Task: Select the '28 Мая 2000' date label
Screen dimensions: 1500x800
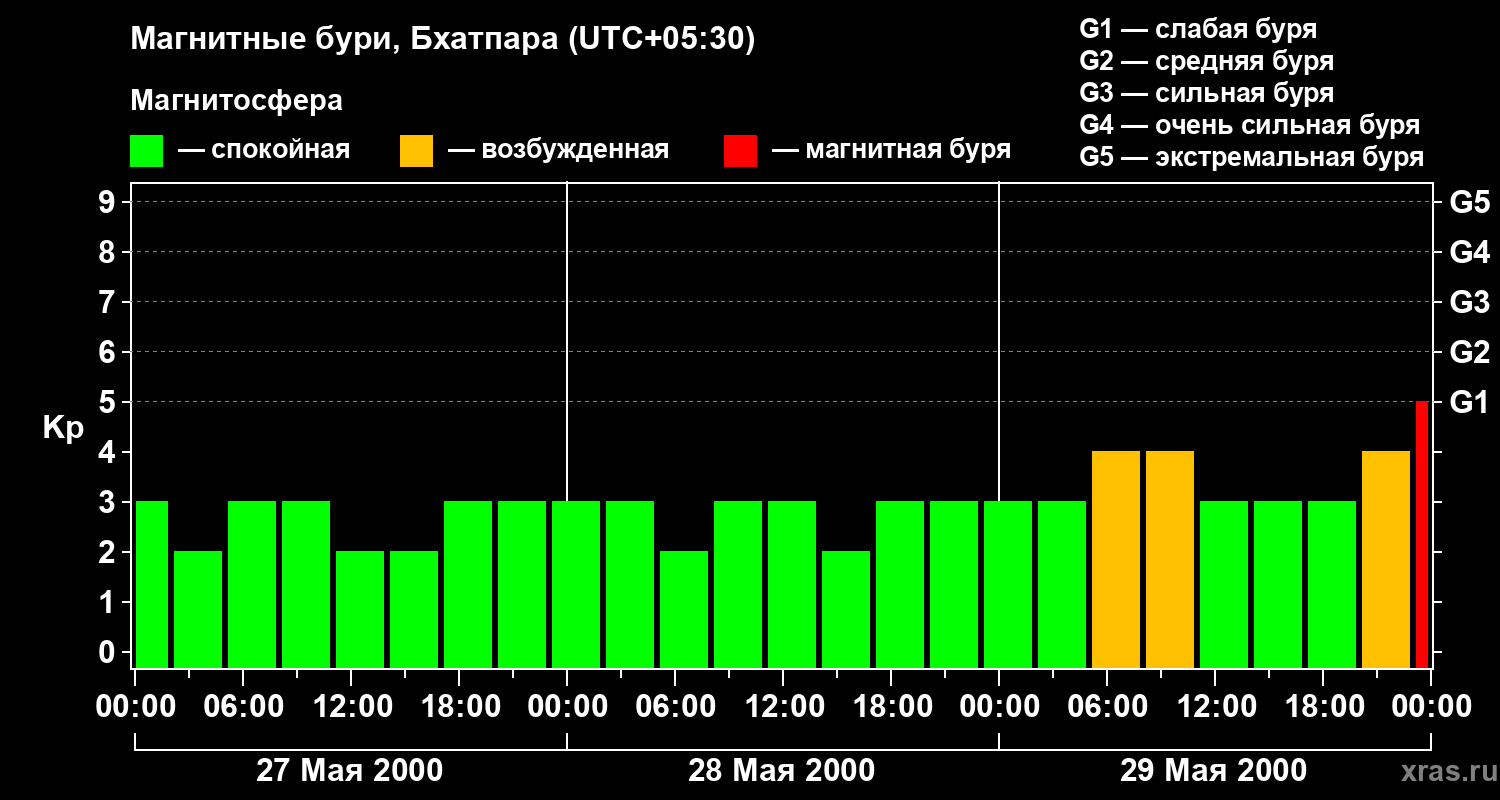Action: click(x=782, y=771)
